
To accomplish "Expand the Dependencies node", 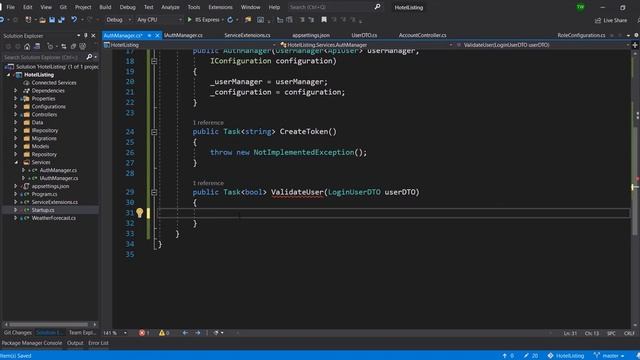I will point(16,91).
